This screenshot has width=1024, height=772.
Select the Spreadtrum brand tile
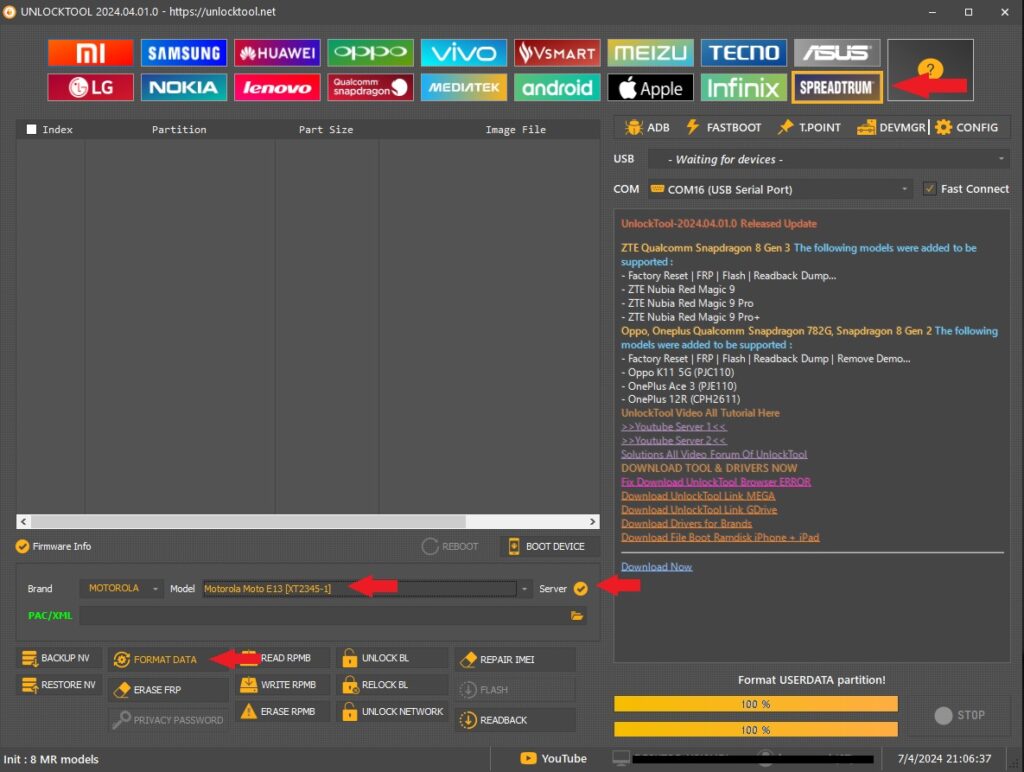837,87
